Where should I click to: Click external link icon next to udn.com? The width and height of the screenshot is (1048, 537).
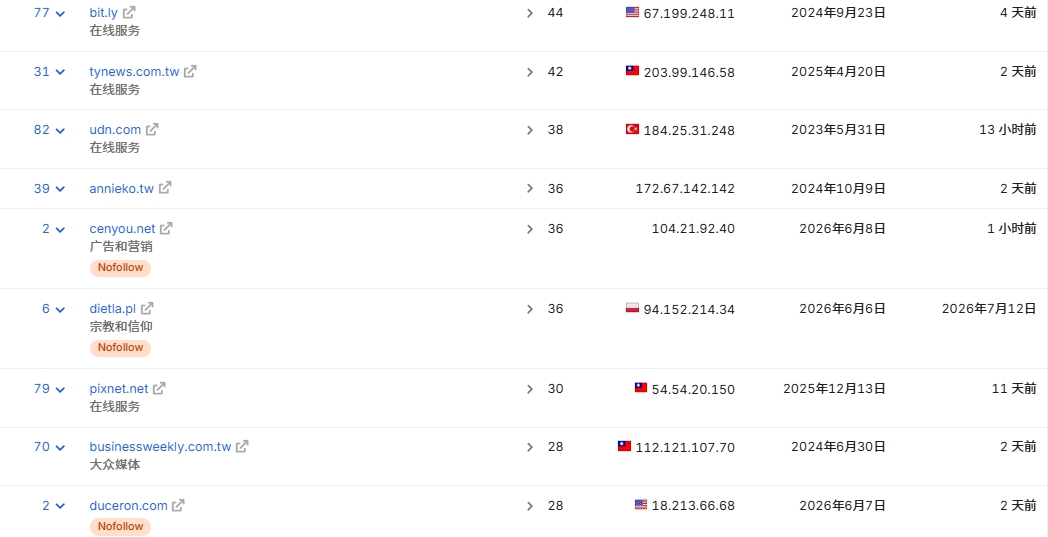point(152,129)
